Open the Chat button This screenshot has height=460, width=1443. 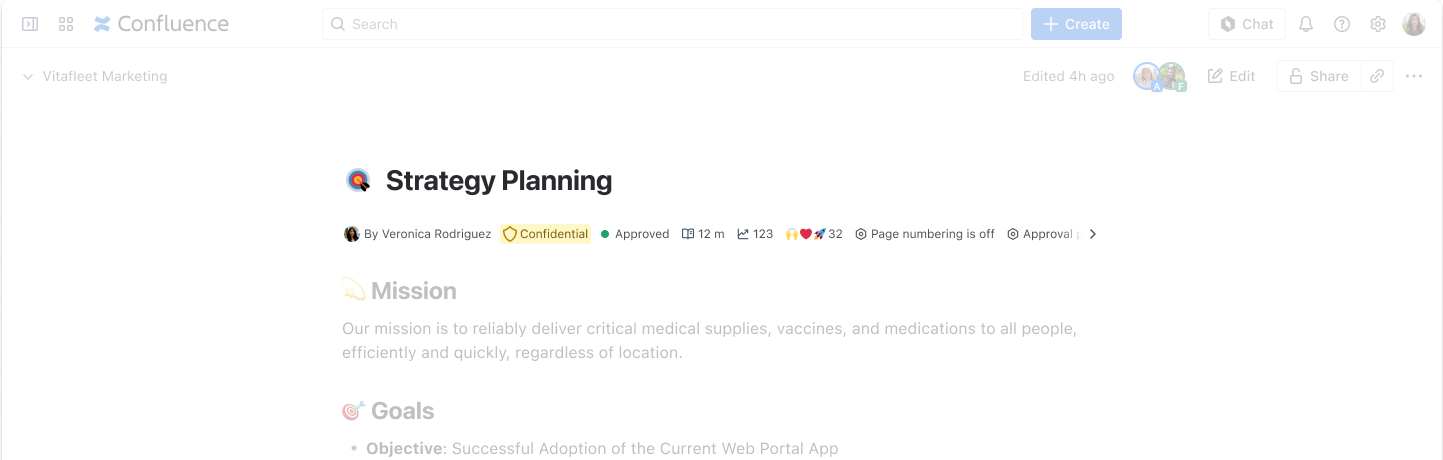pos(1247,24)
